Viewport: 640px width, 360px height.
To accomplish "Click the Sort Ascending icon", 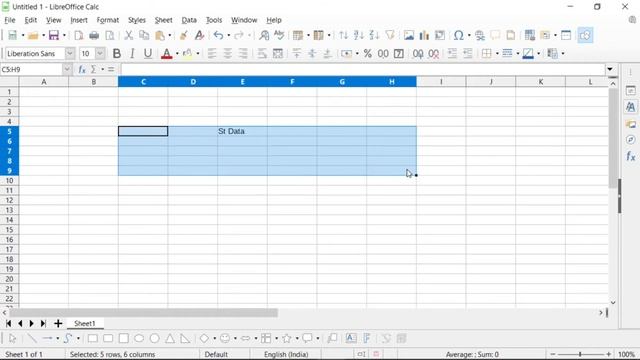I will pyautogui.click(x=359, y=35).
